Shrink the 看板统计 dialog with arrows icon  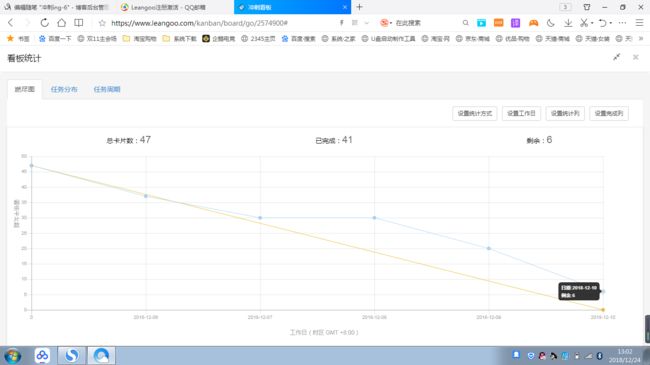pyautogui.click(x=616, y=57)
